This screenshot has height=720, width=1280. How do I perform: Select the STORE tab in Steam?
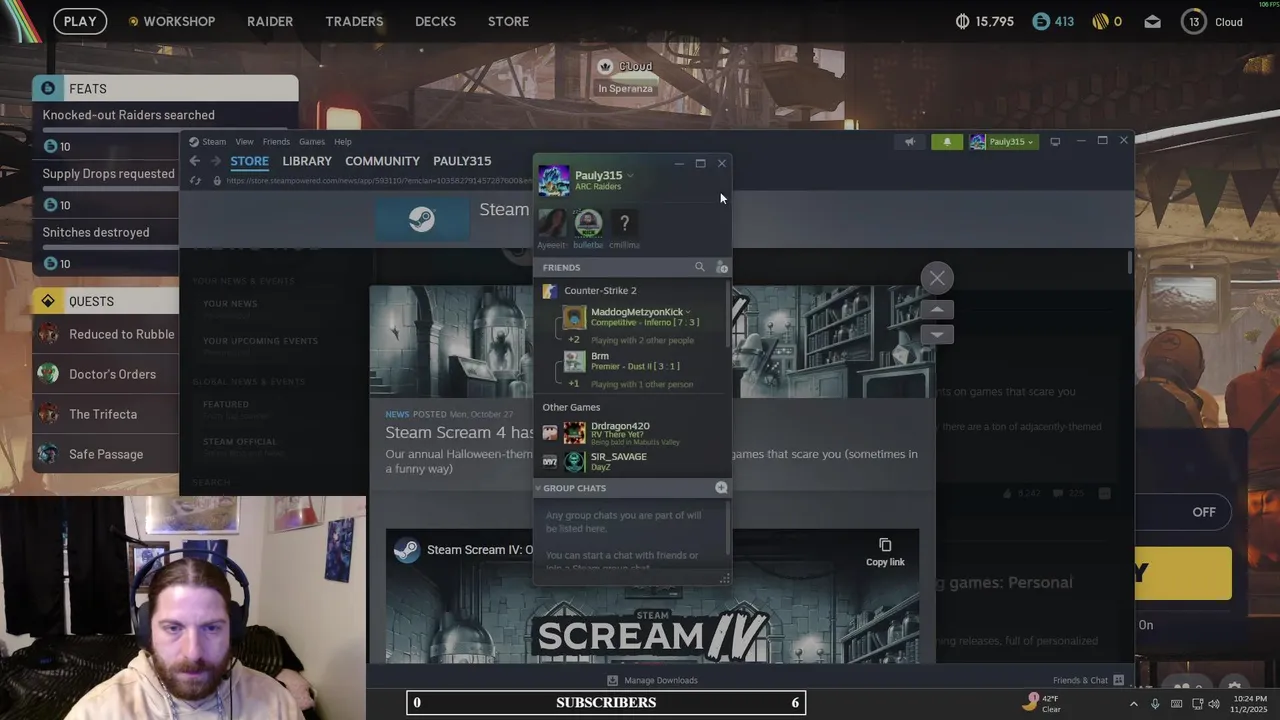(x=249, y=161)
